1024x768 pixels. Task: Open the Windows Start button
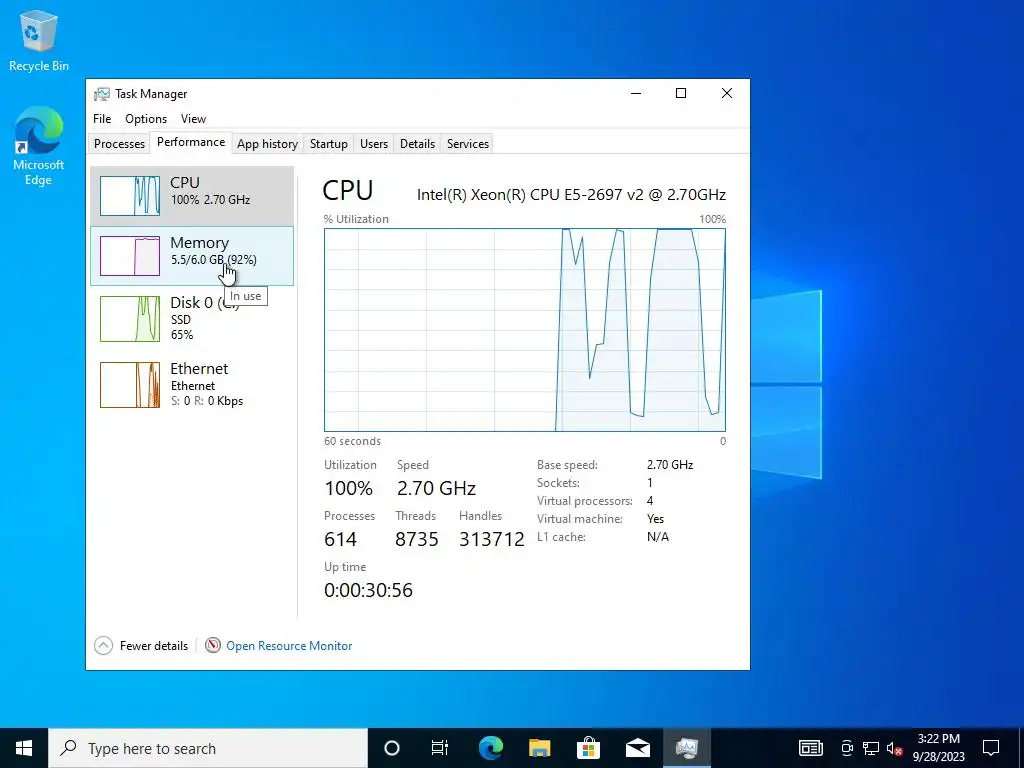tap(24, 748)
